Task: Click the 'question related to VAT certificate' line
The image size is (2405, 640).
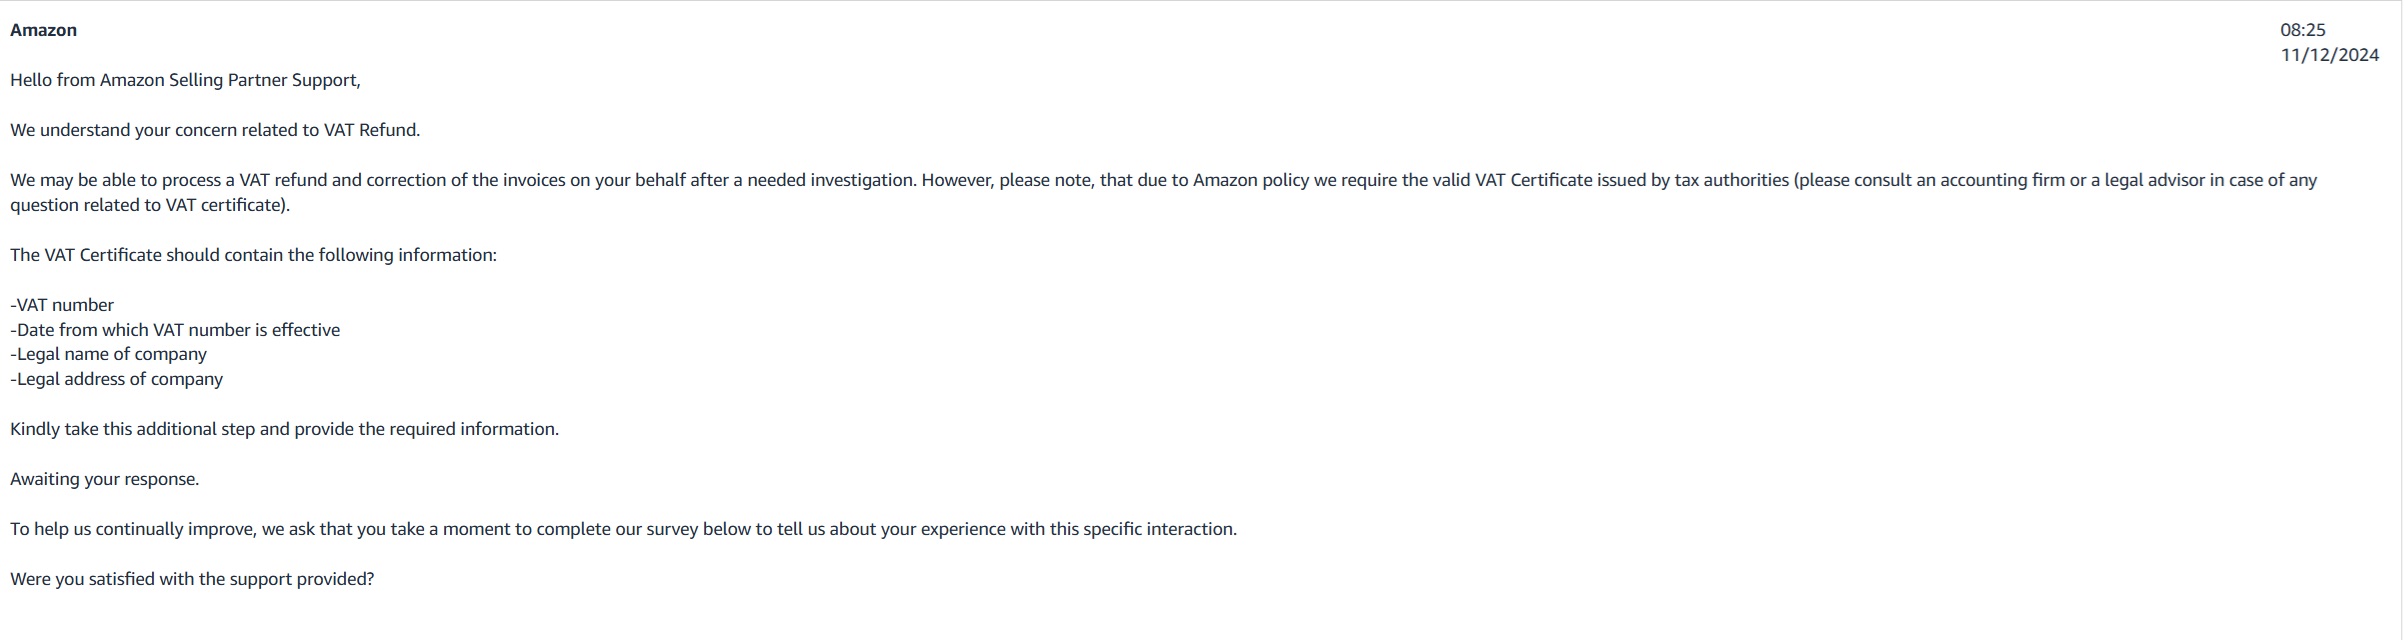Action: tap(150, 205)
